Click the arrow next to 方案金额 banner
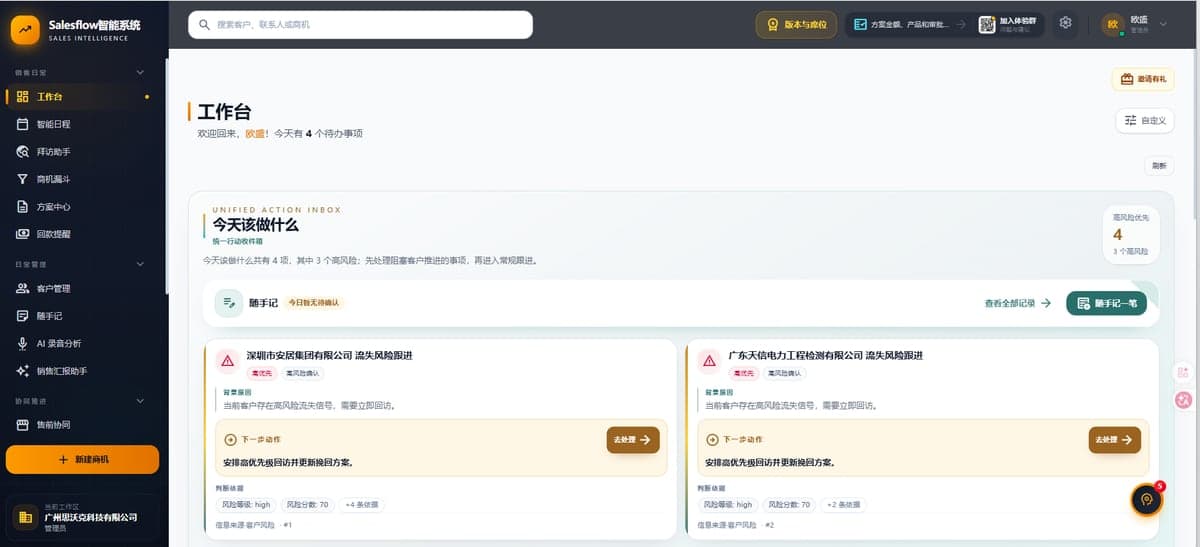Screen dimensions: 1200x547 click(960, 24)
